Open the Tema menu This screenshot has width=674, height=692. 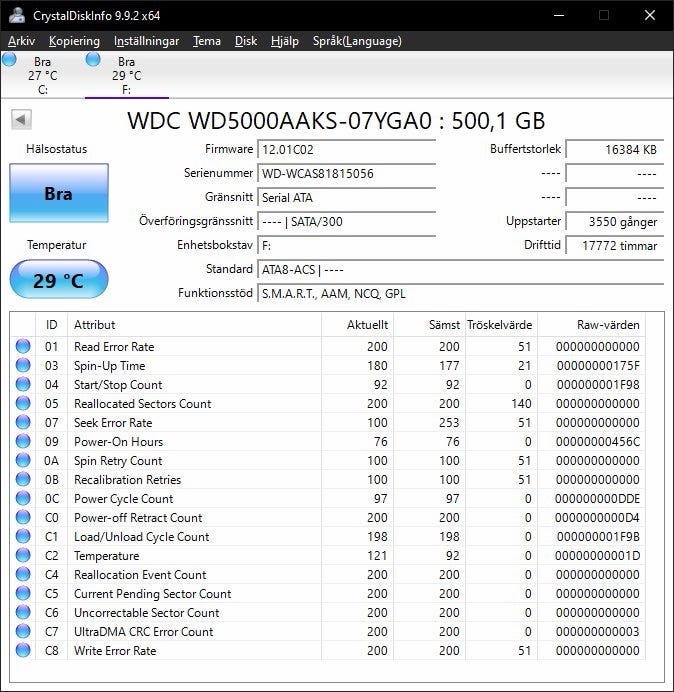[x=207, y=41]
